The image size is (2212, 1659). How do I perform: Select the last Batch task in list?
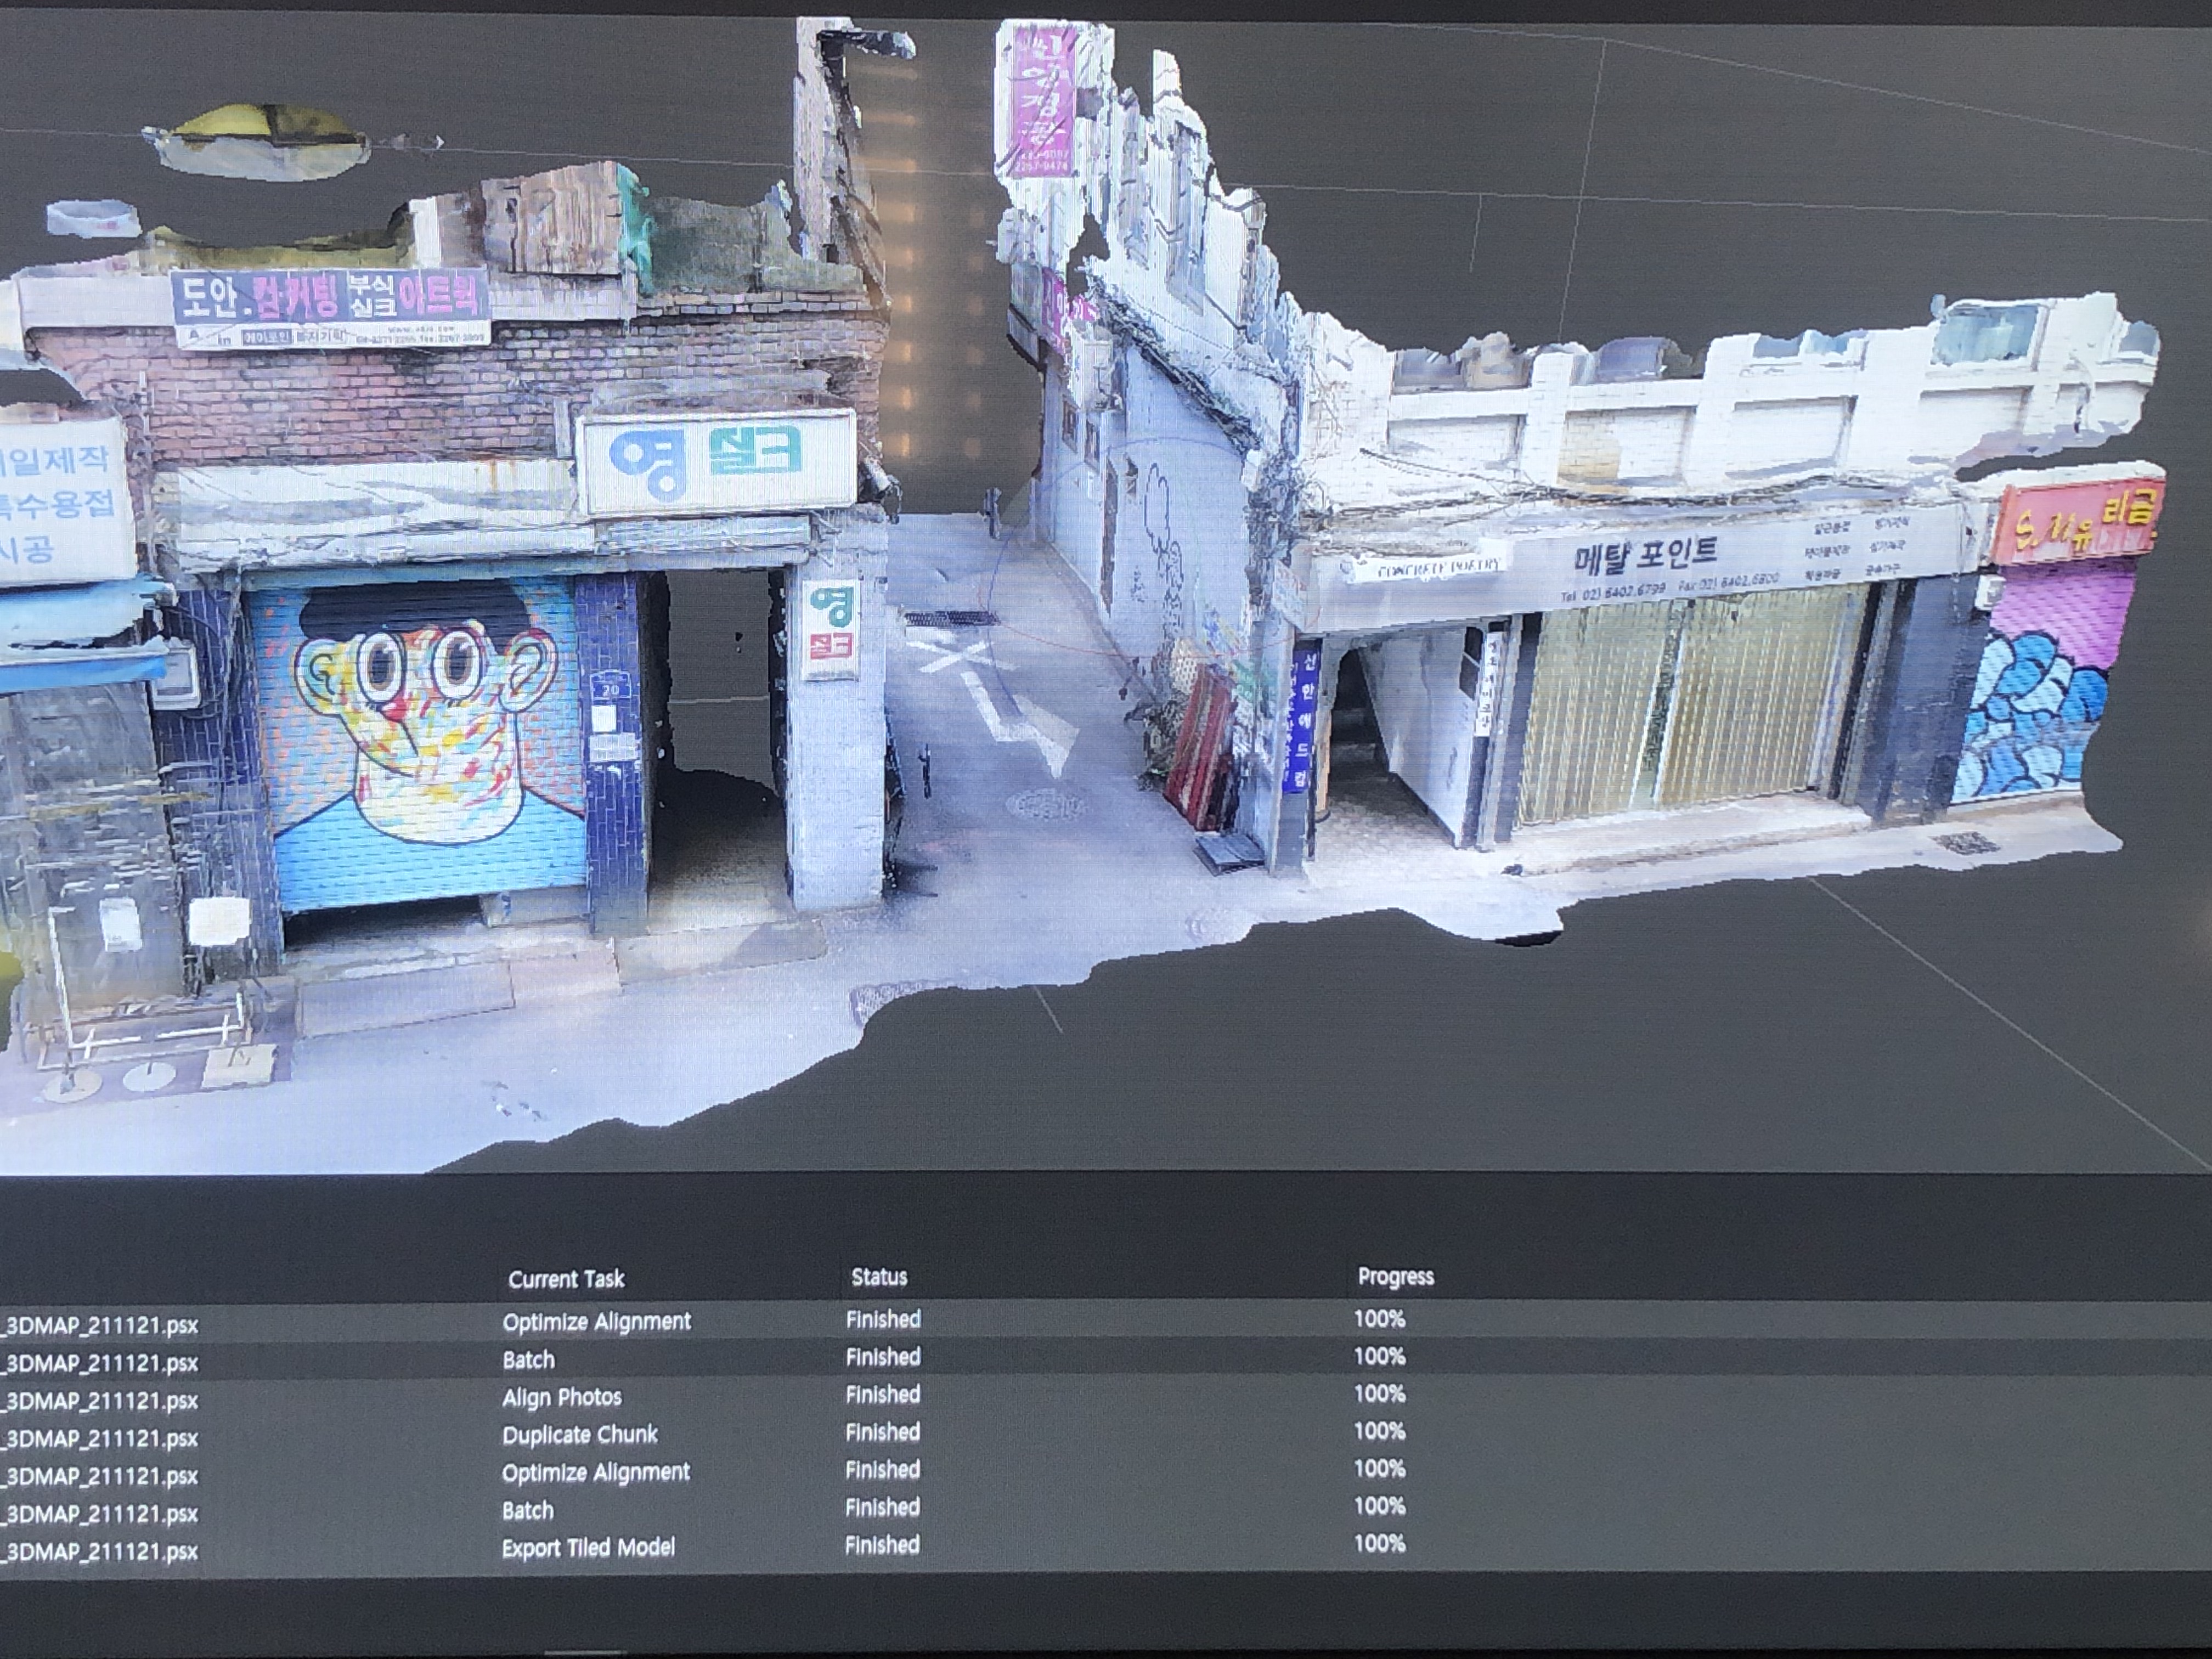click(x=527, y=1510)
